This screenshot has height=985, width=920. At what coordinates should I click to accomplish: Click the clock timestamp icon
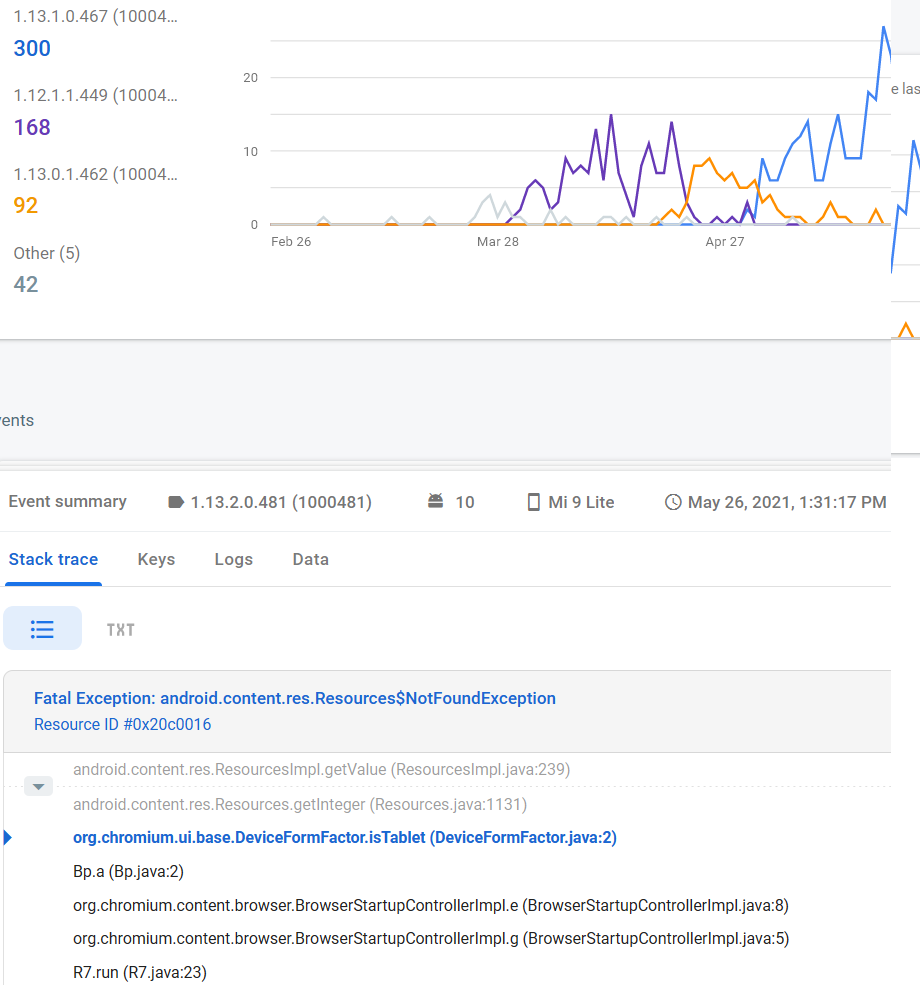click(673, 502)
